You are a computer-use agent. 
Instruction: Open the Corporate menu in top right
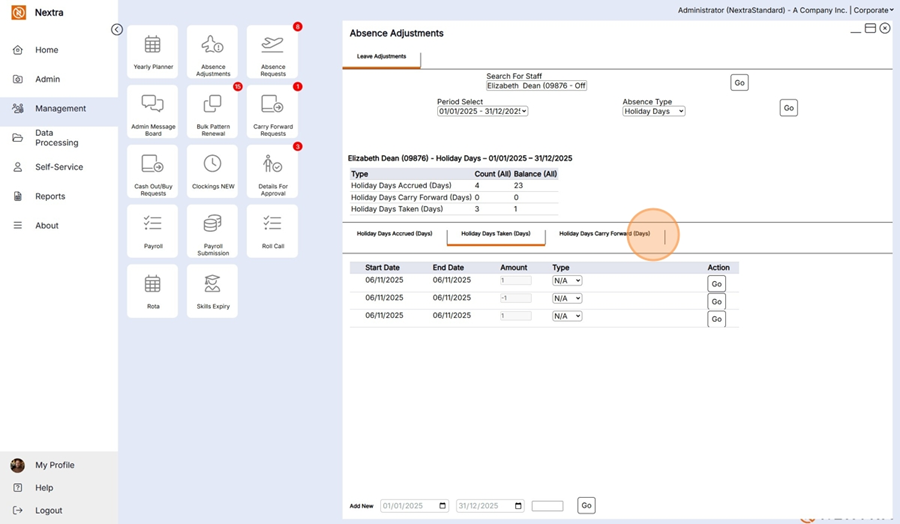873,10
